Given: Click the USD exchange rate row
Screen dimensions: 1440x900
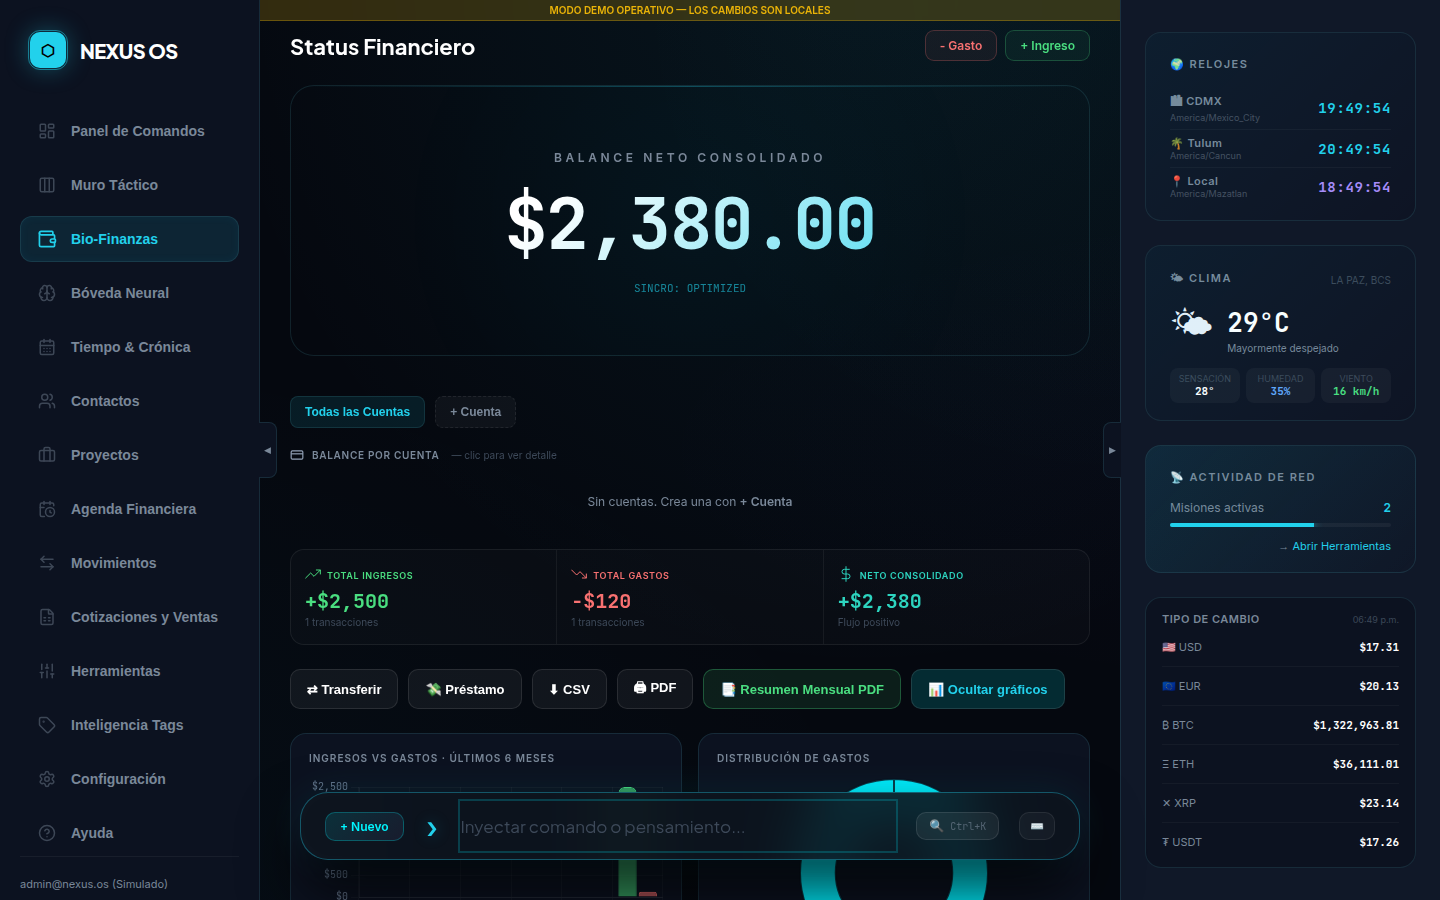Looking at the screenshot, I should (1280, 647).
